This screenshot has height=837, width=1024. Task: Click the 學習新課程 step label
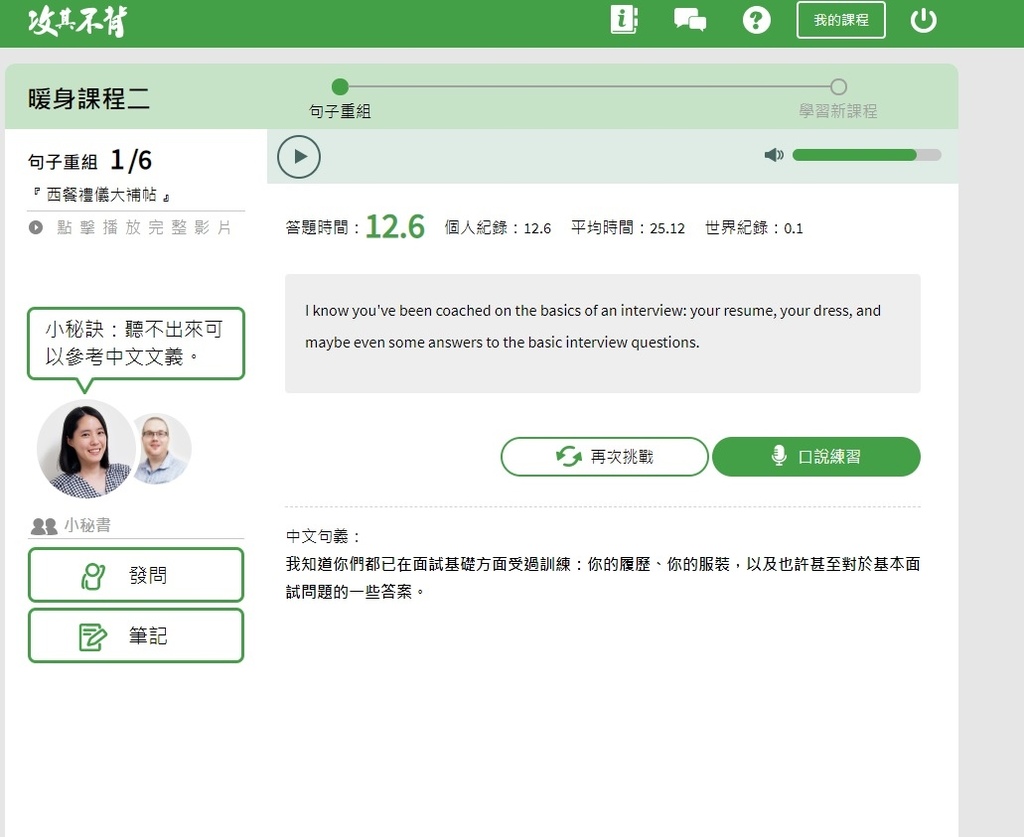(x=838, y=111)
